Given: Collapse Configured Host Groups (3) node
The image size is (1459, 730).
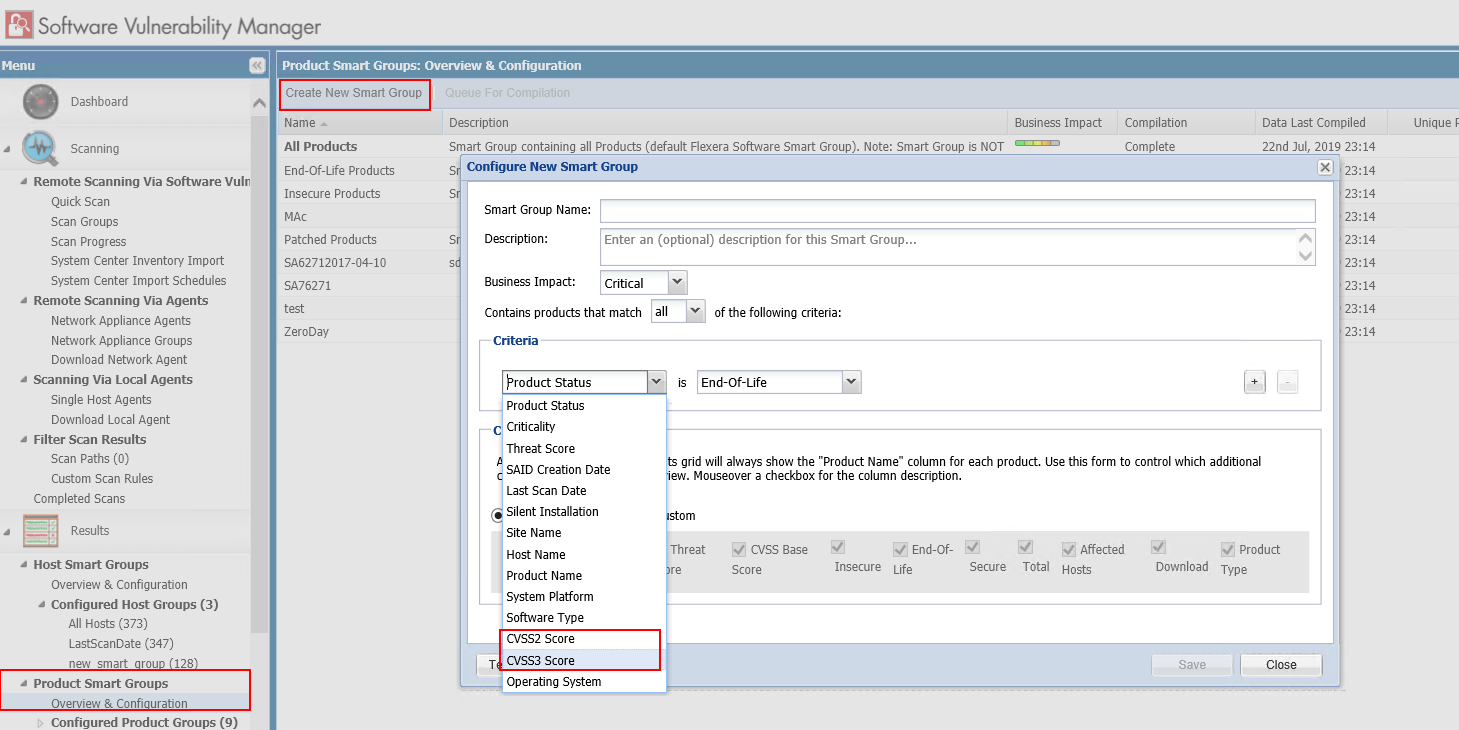Looking at the screenshot, I should click(x=41, y=605).
